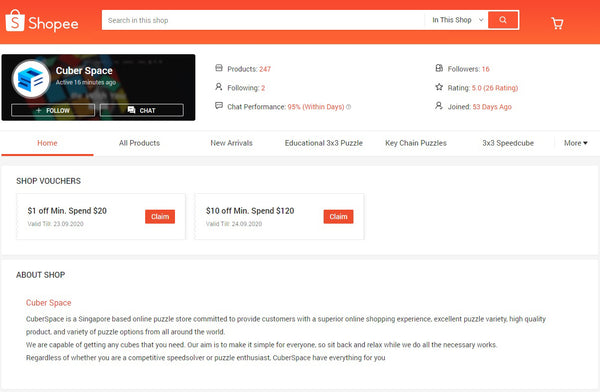
Task: Click the Rating star icon
Action: [x=439, y=87]
